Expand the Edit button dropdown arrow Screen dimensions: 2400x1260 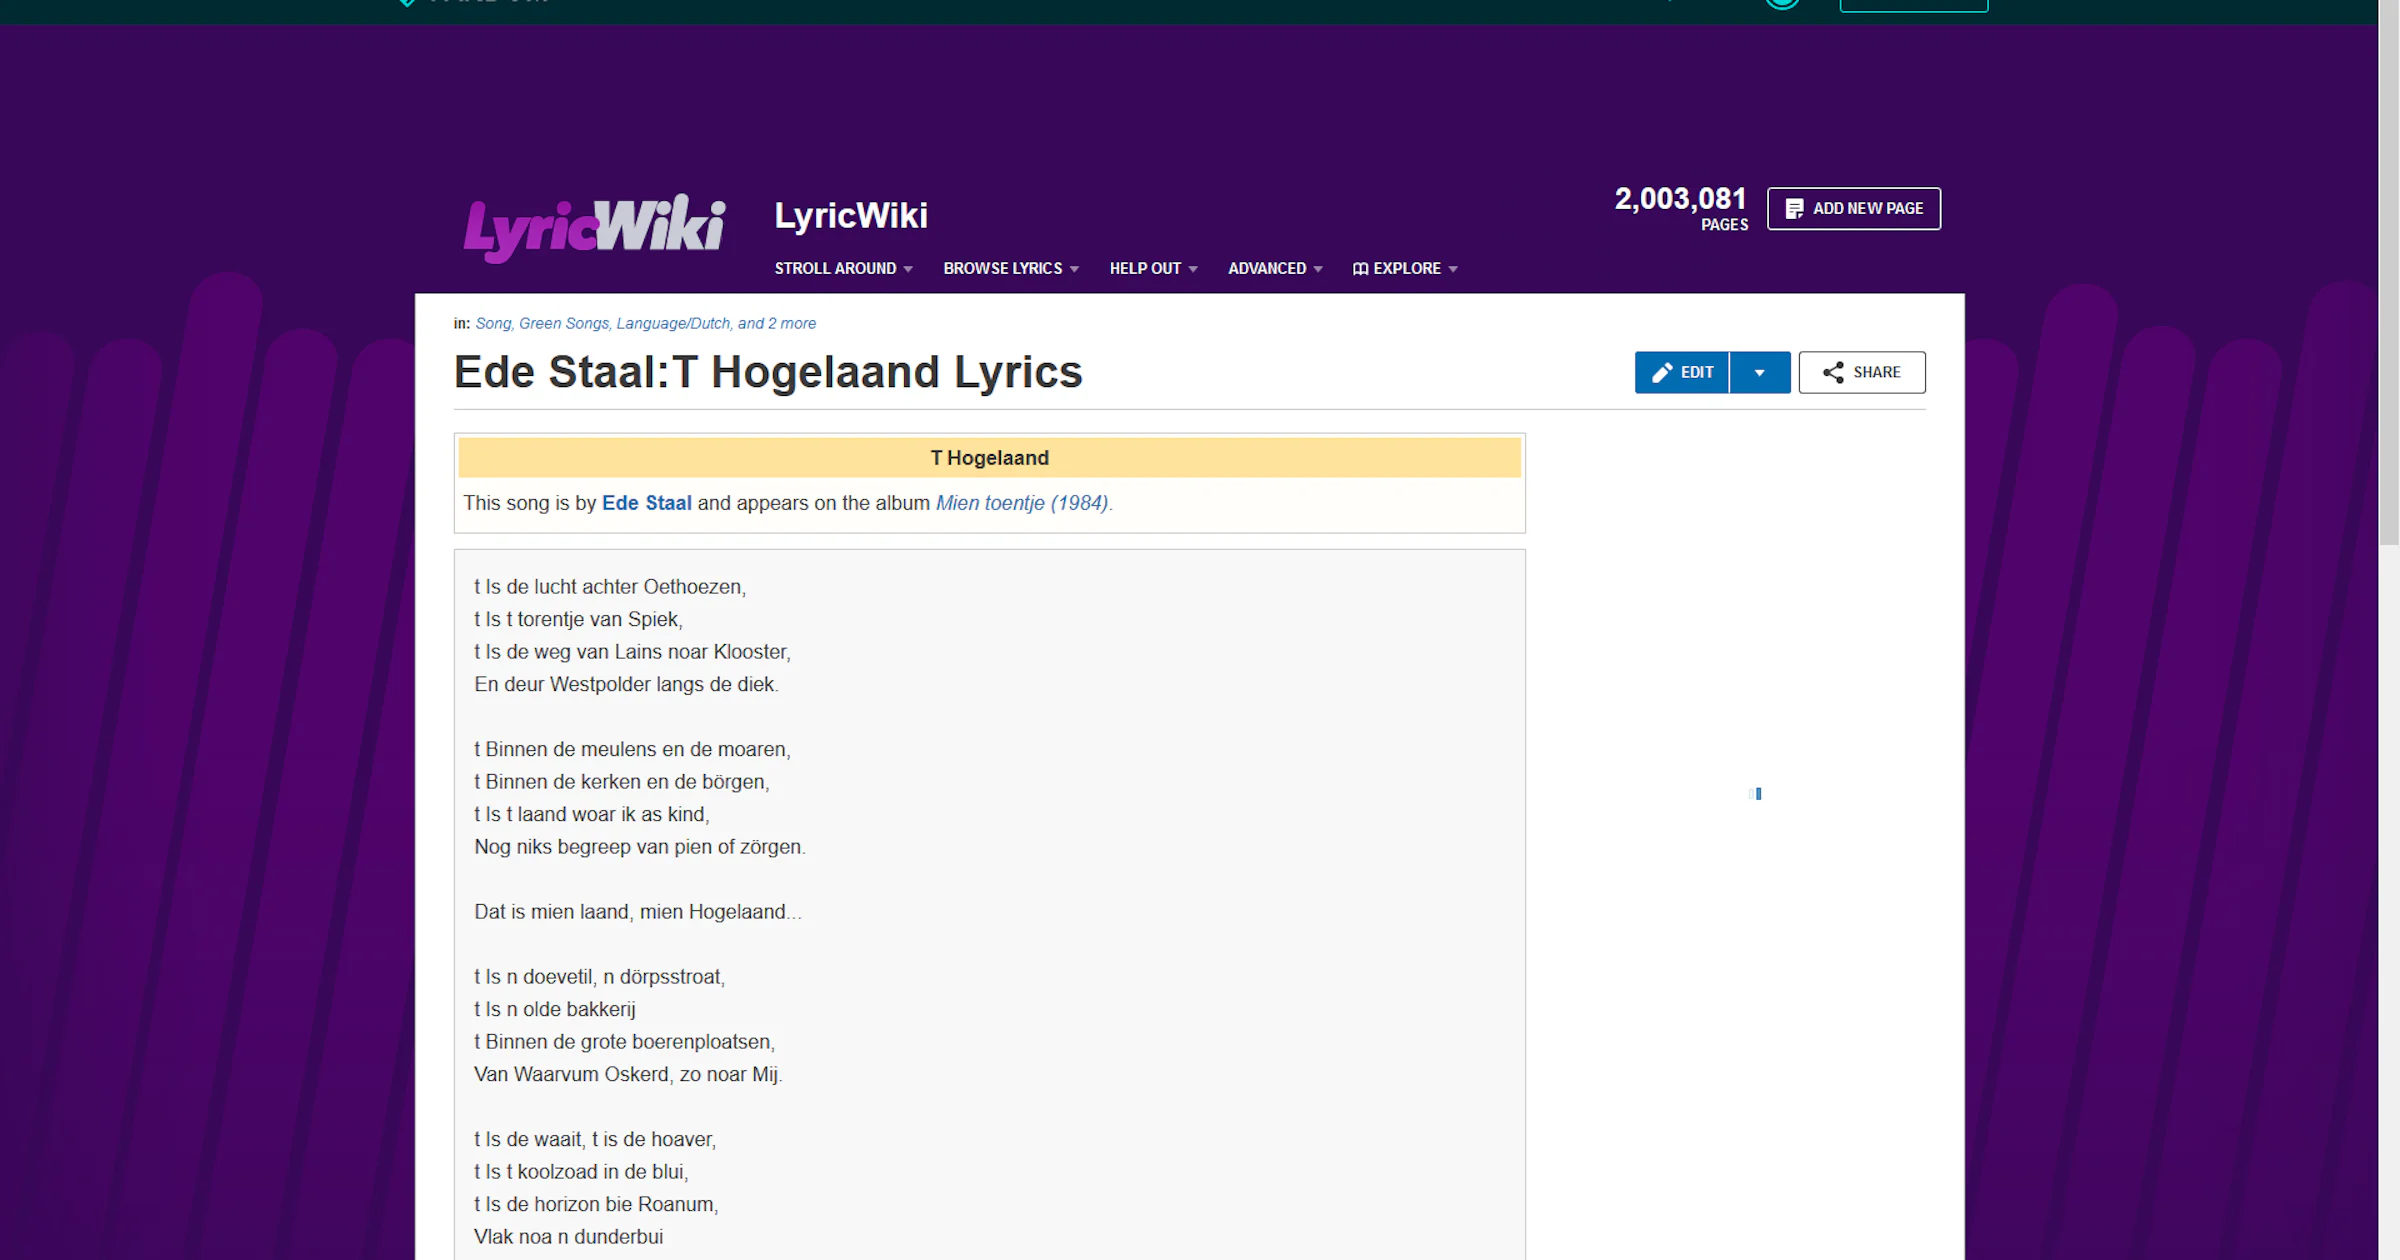click(1759, 372)
